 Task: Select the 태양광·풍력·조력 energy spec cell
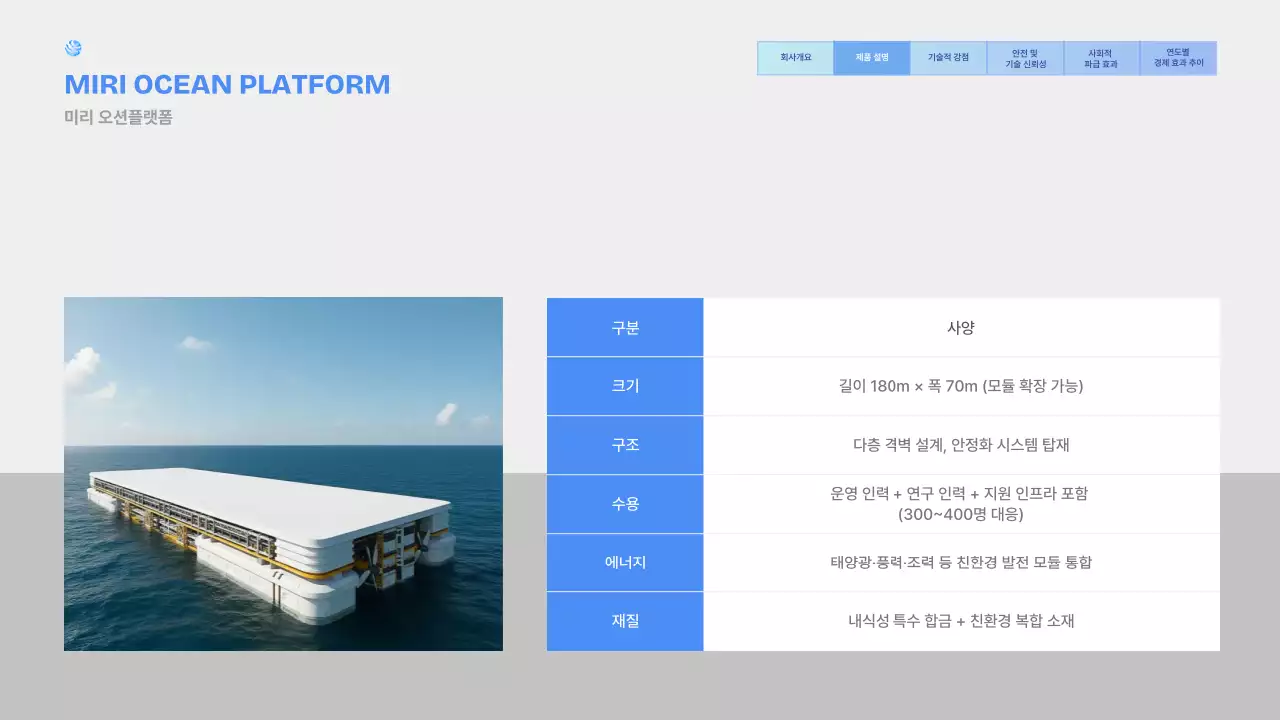(x=961, y=562)
